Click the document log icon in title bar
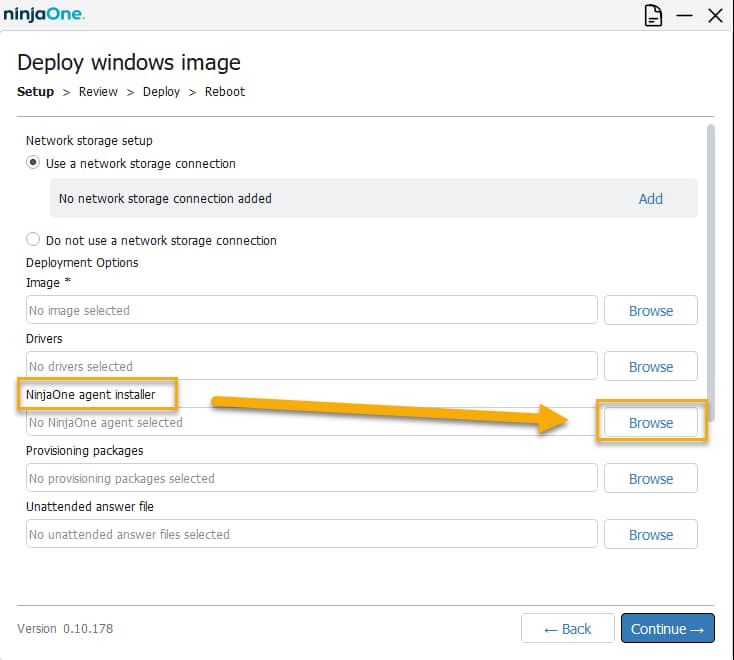The image size is (734, 660). [x=654, y=16]
